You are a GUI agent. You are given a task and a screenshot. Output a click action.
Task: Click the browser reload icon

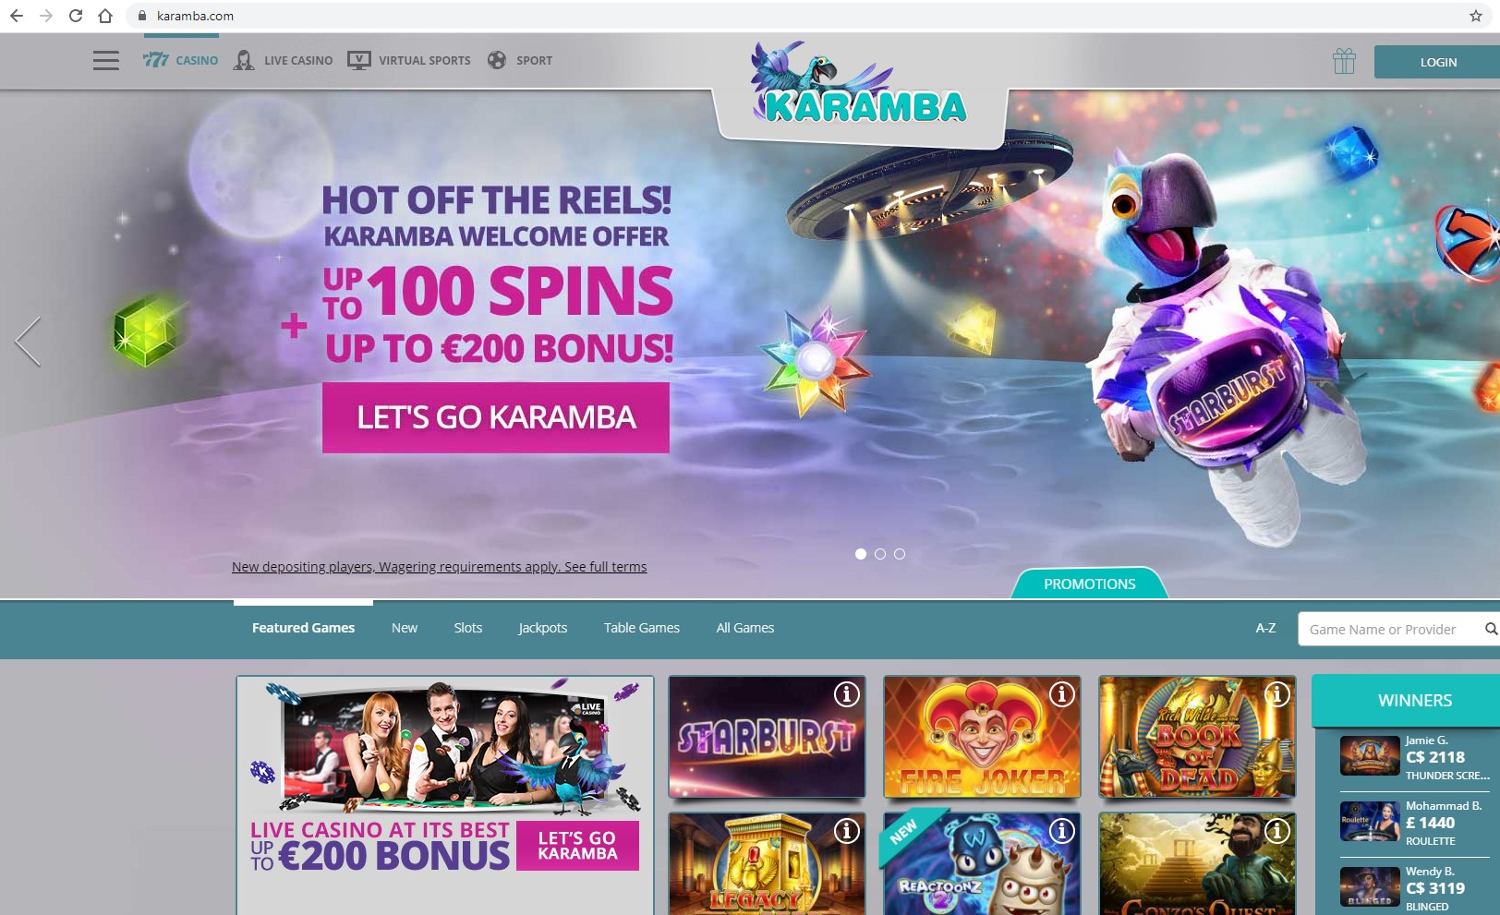tap(75, 16)
